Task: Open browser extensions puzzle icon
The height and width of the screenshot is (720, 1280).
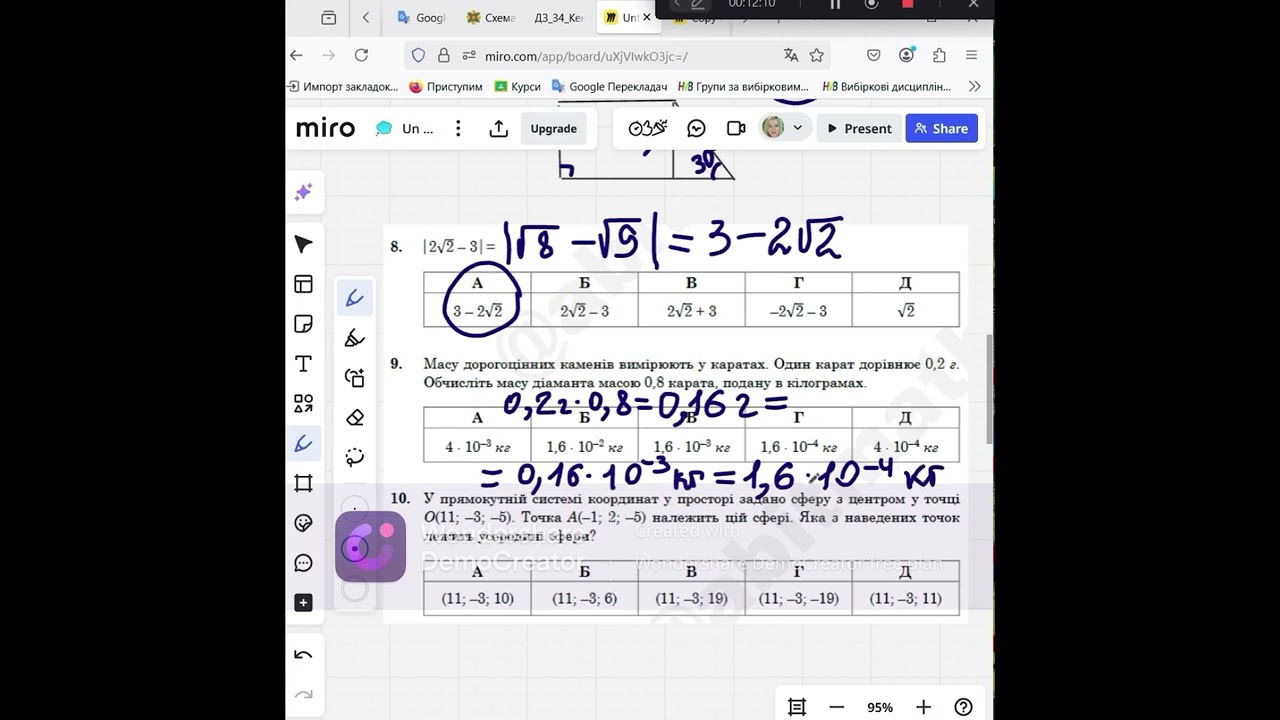Action: point(939,56)
